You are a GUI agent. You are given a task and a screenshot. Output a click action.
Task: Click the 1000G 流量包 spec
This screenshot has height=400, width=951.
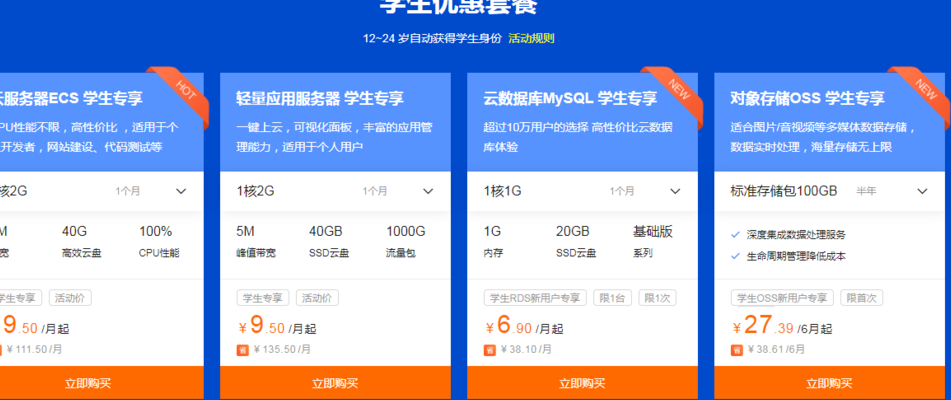coord(406,242)
